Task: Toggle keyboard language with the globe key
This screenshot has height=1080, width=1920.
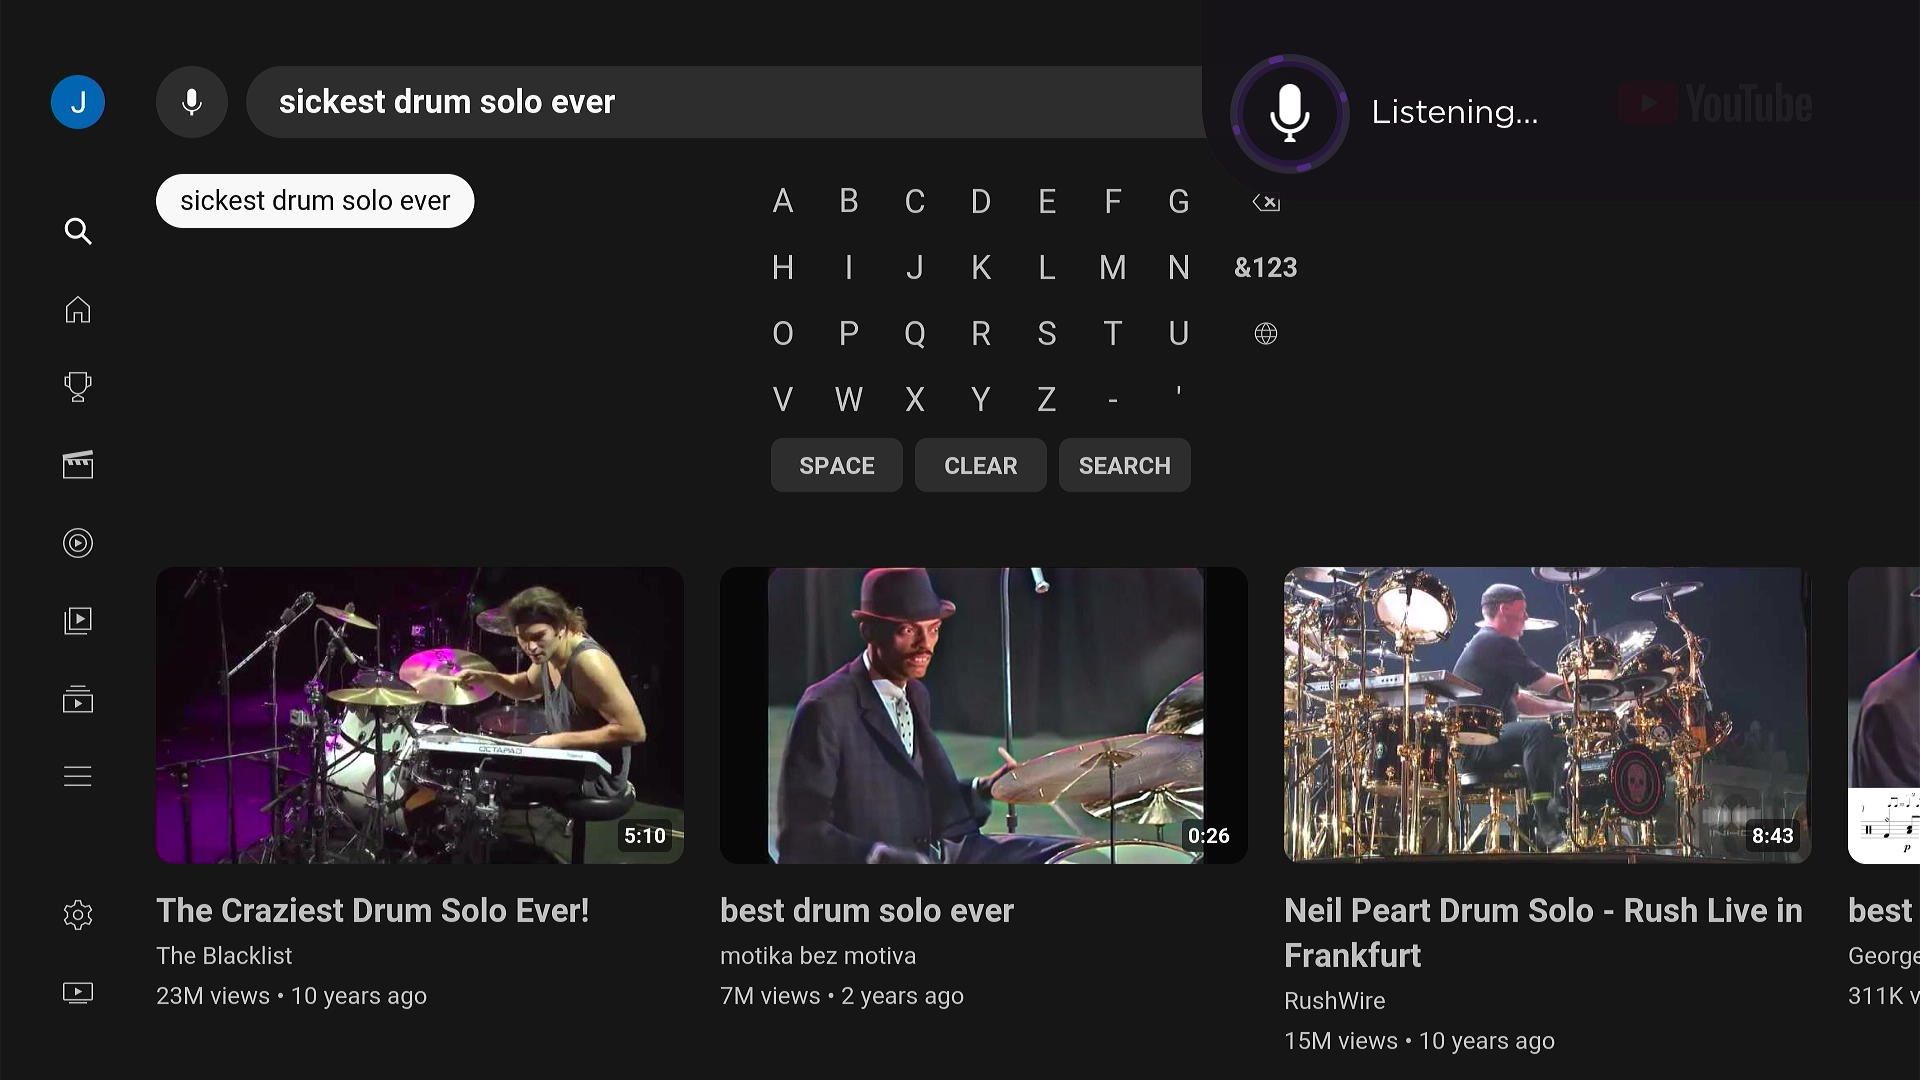Action: point(1265,333)
